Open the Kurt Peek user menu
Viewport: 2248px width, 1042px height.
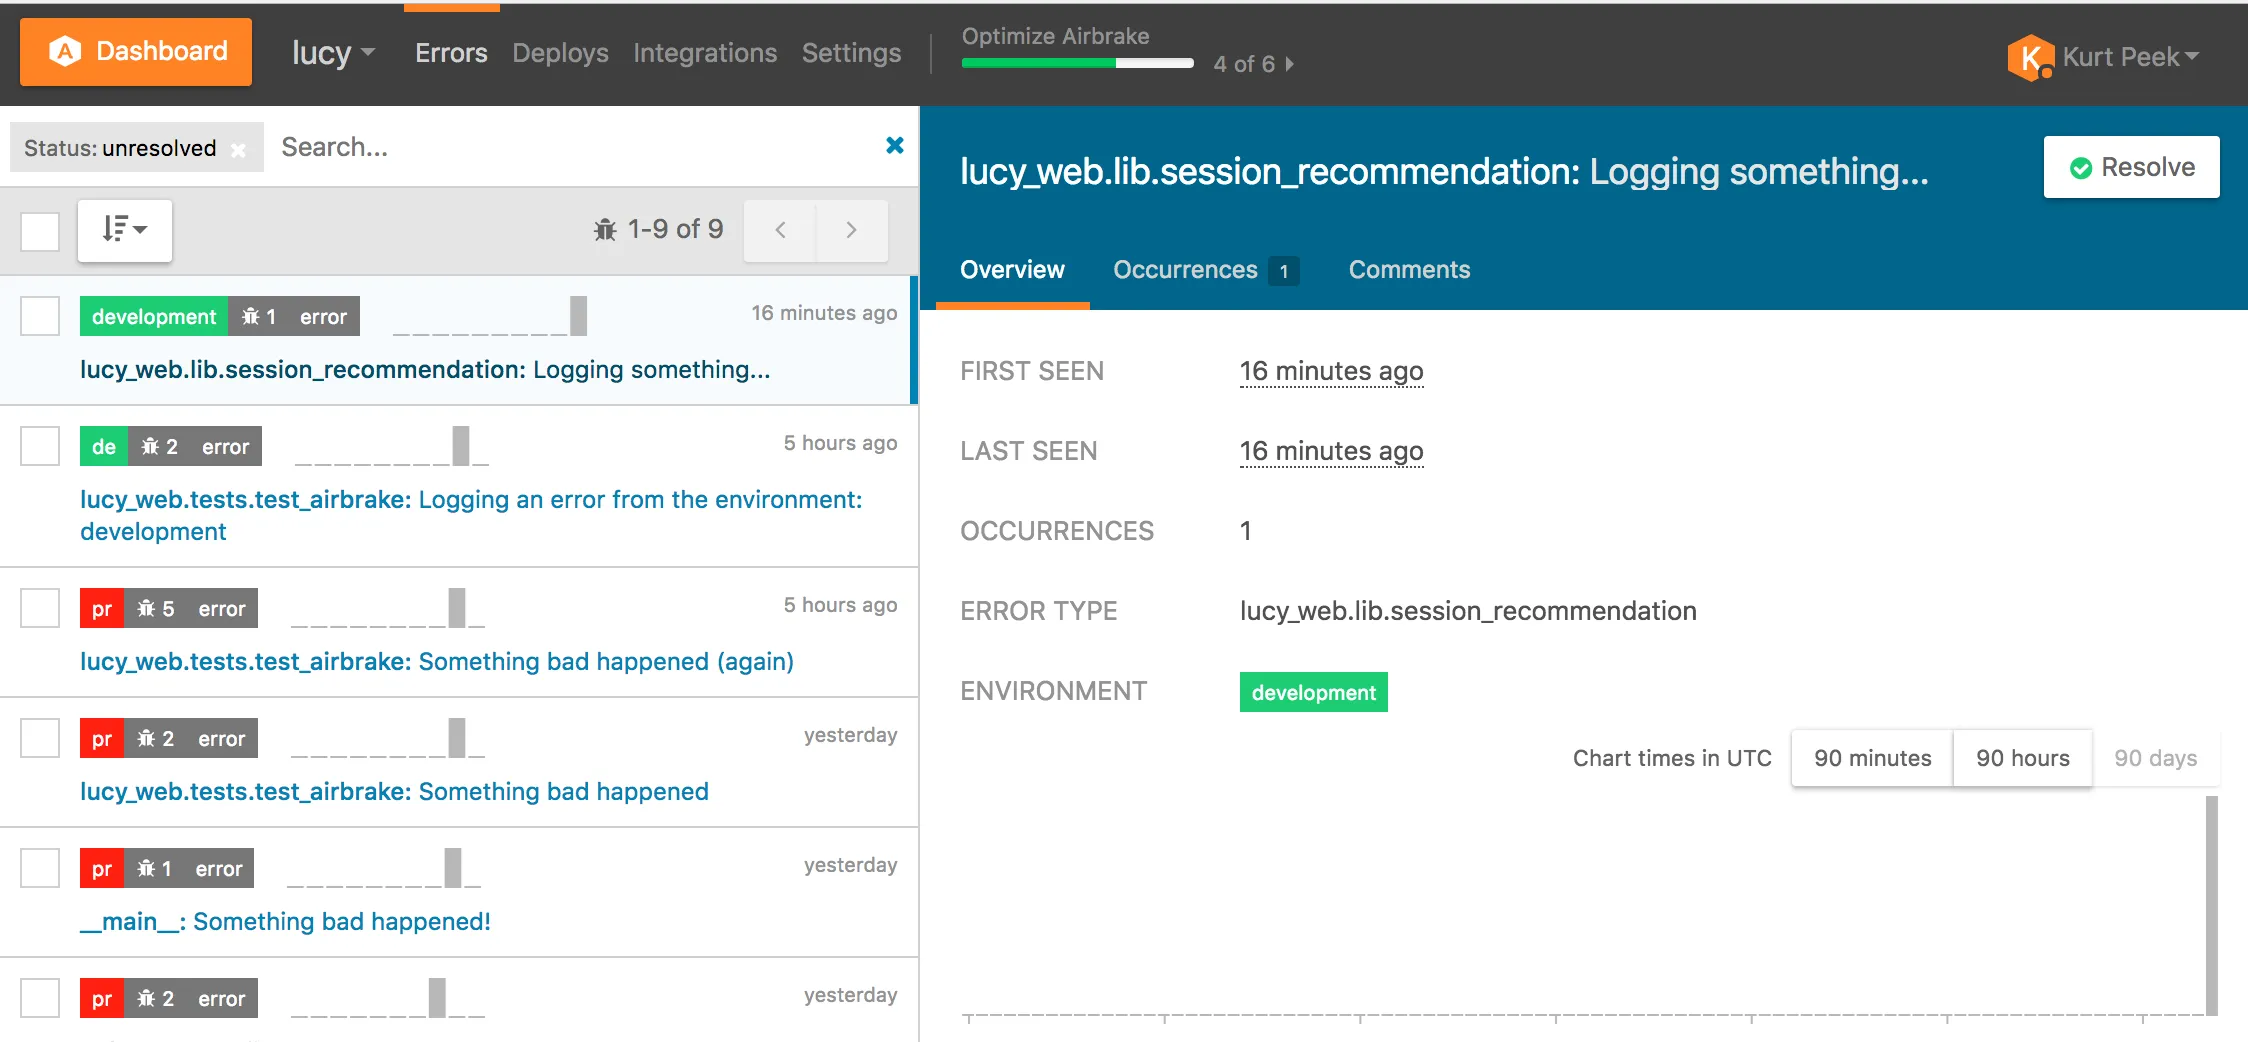(2130, 57)
